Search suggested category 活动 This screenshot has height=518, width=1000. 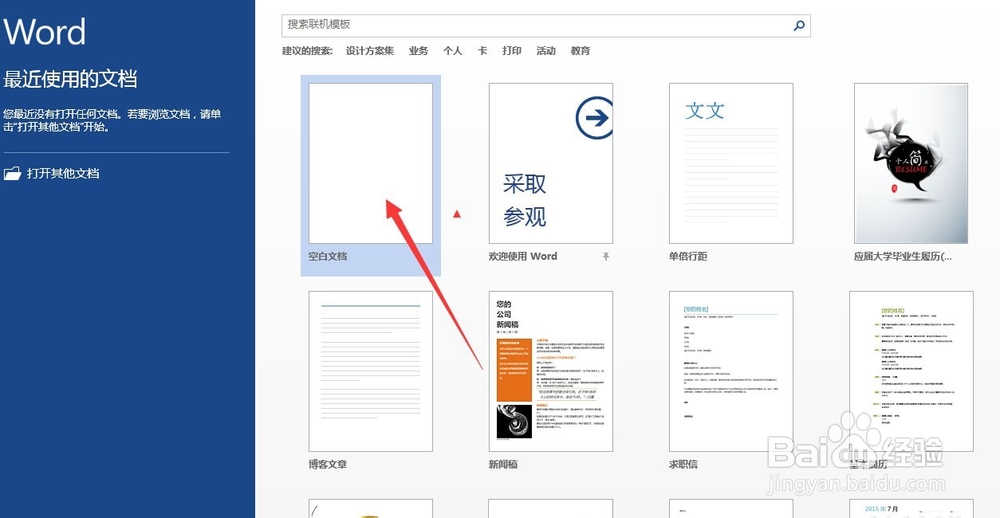click(546, 51)
